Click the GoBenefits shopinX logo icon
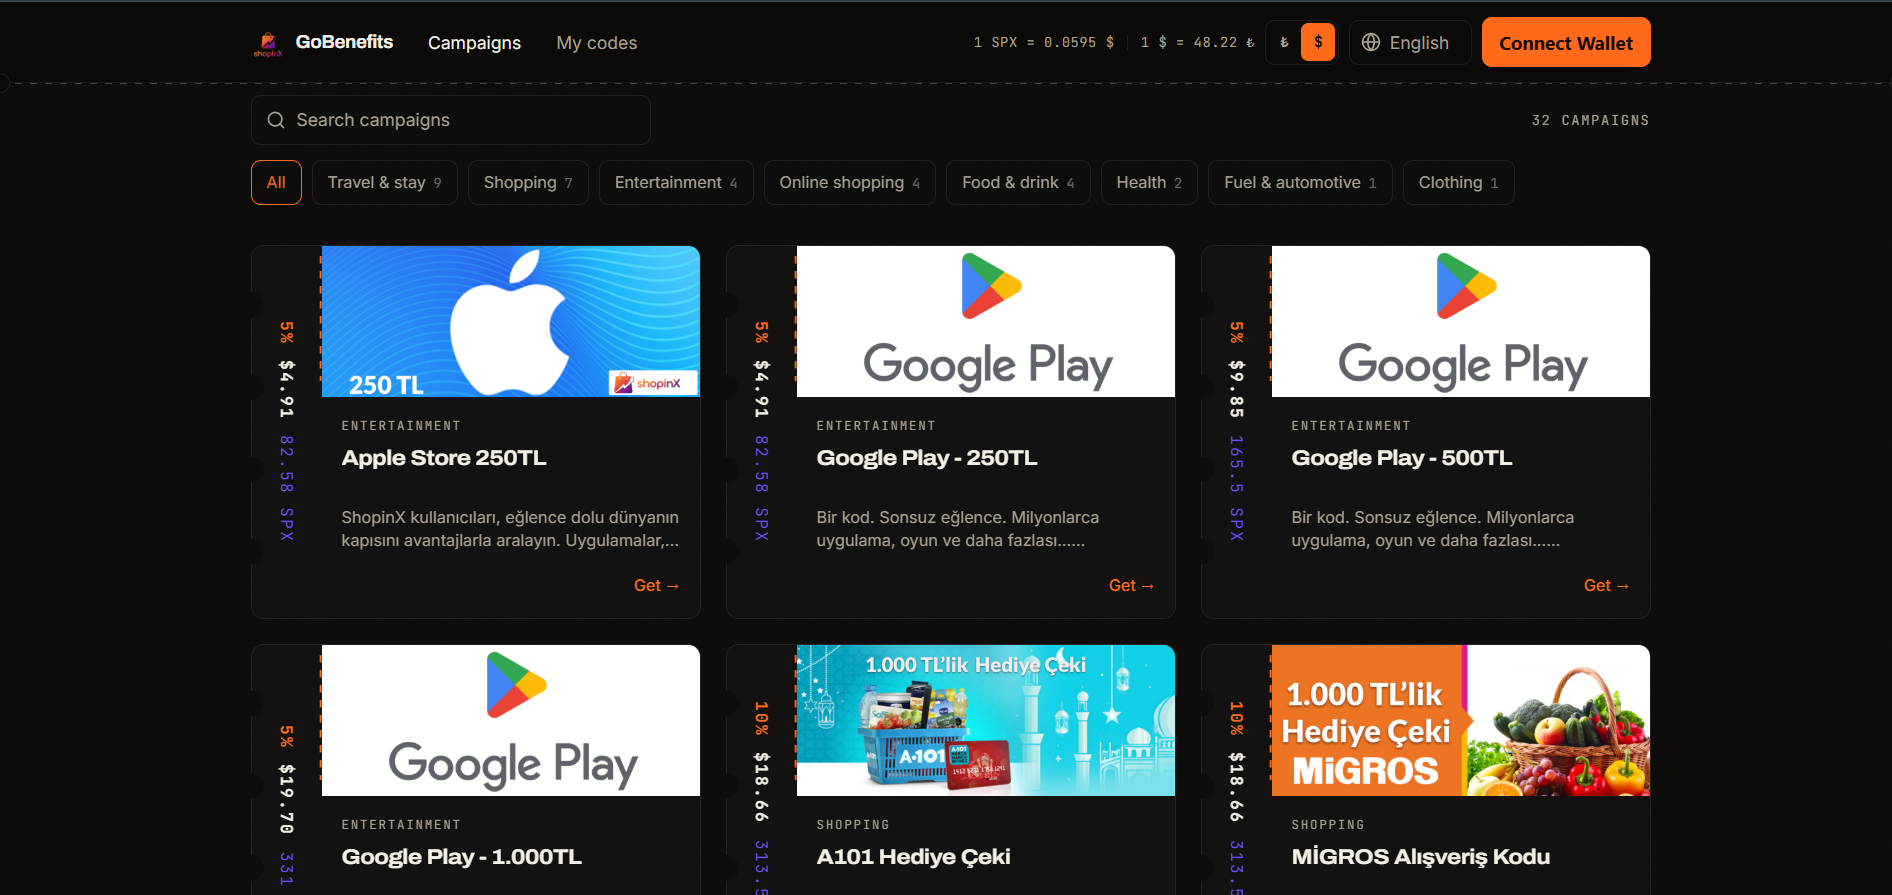The height and width of the screenshot is (895, 1892). pyautogui.click(x=268, y=43)
